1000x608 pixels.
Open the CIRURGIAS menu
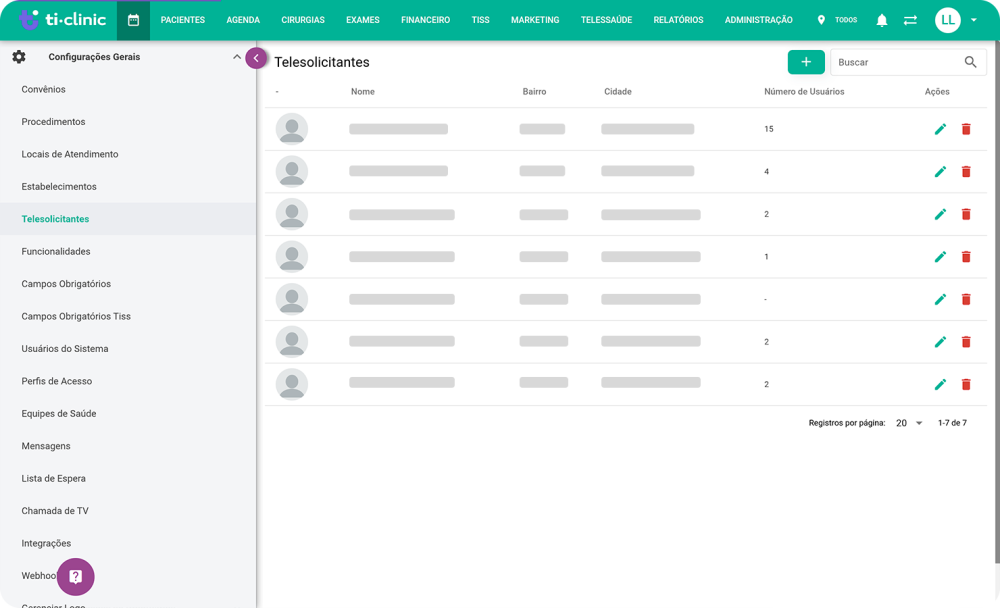tap(303, 20)
